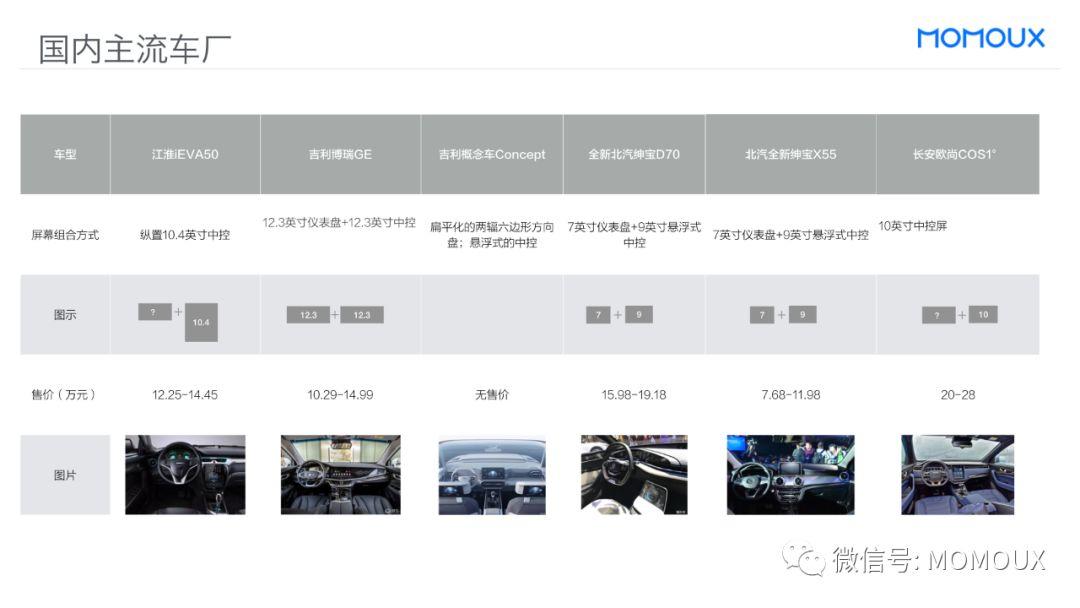Click the price 12.25-14.45
The height and width of the screenshot is (608, 1080).
click(x=185, y=395)
